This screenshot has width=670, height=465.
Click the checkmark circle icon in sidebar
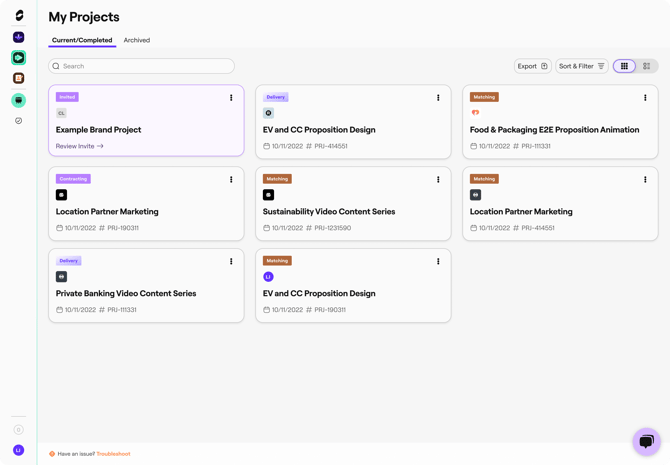18,121
